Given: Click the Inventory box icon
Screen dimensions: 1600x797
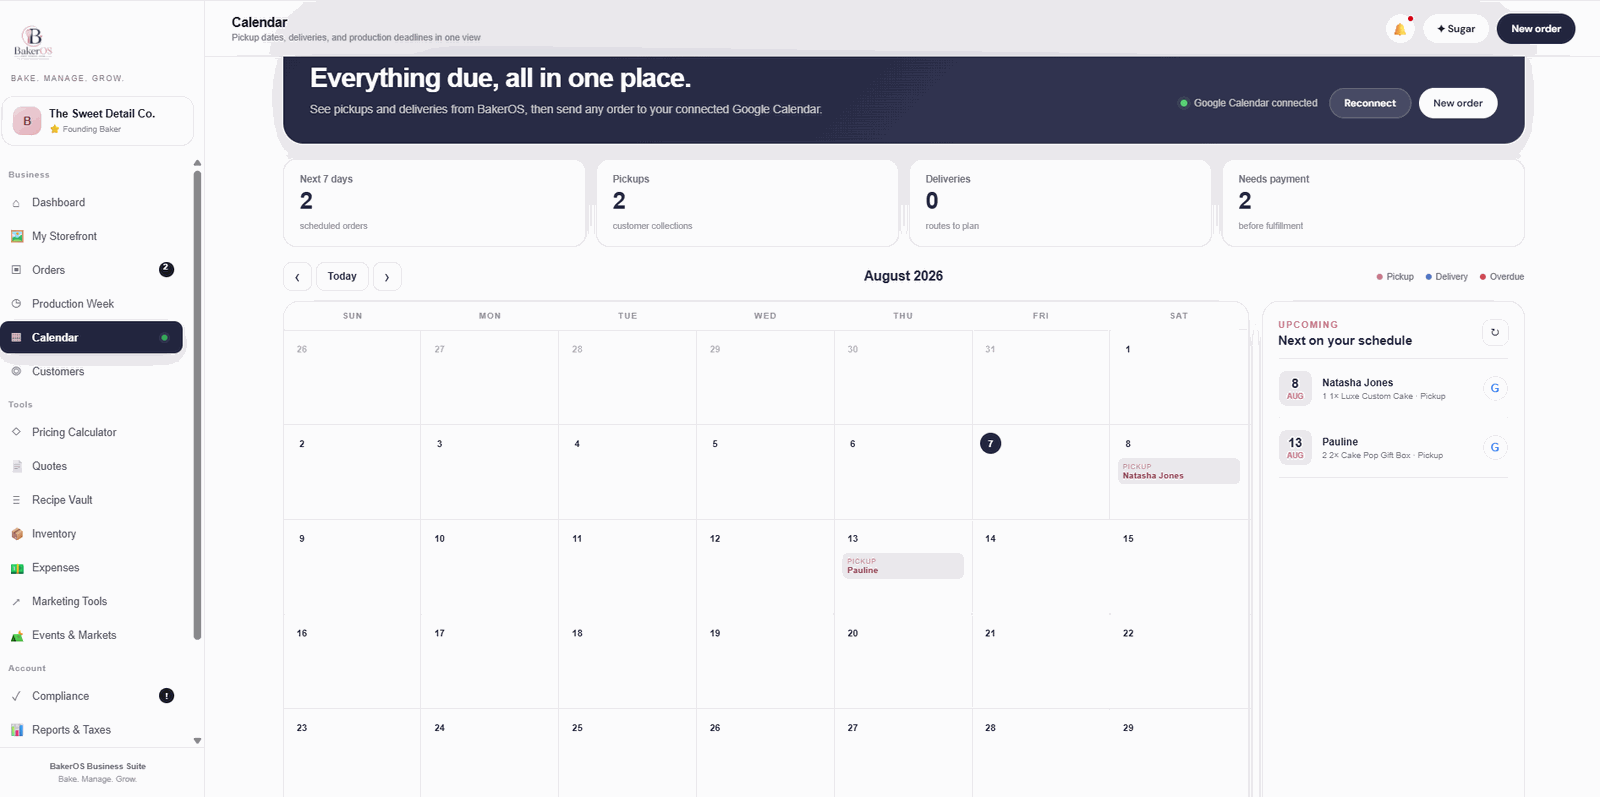Looking at the screenshot, I should [16, 534].
